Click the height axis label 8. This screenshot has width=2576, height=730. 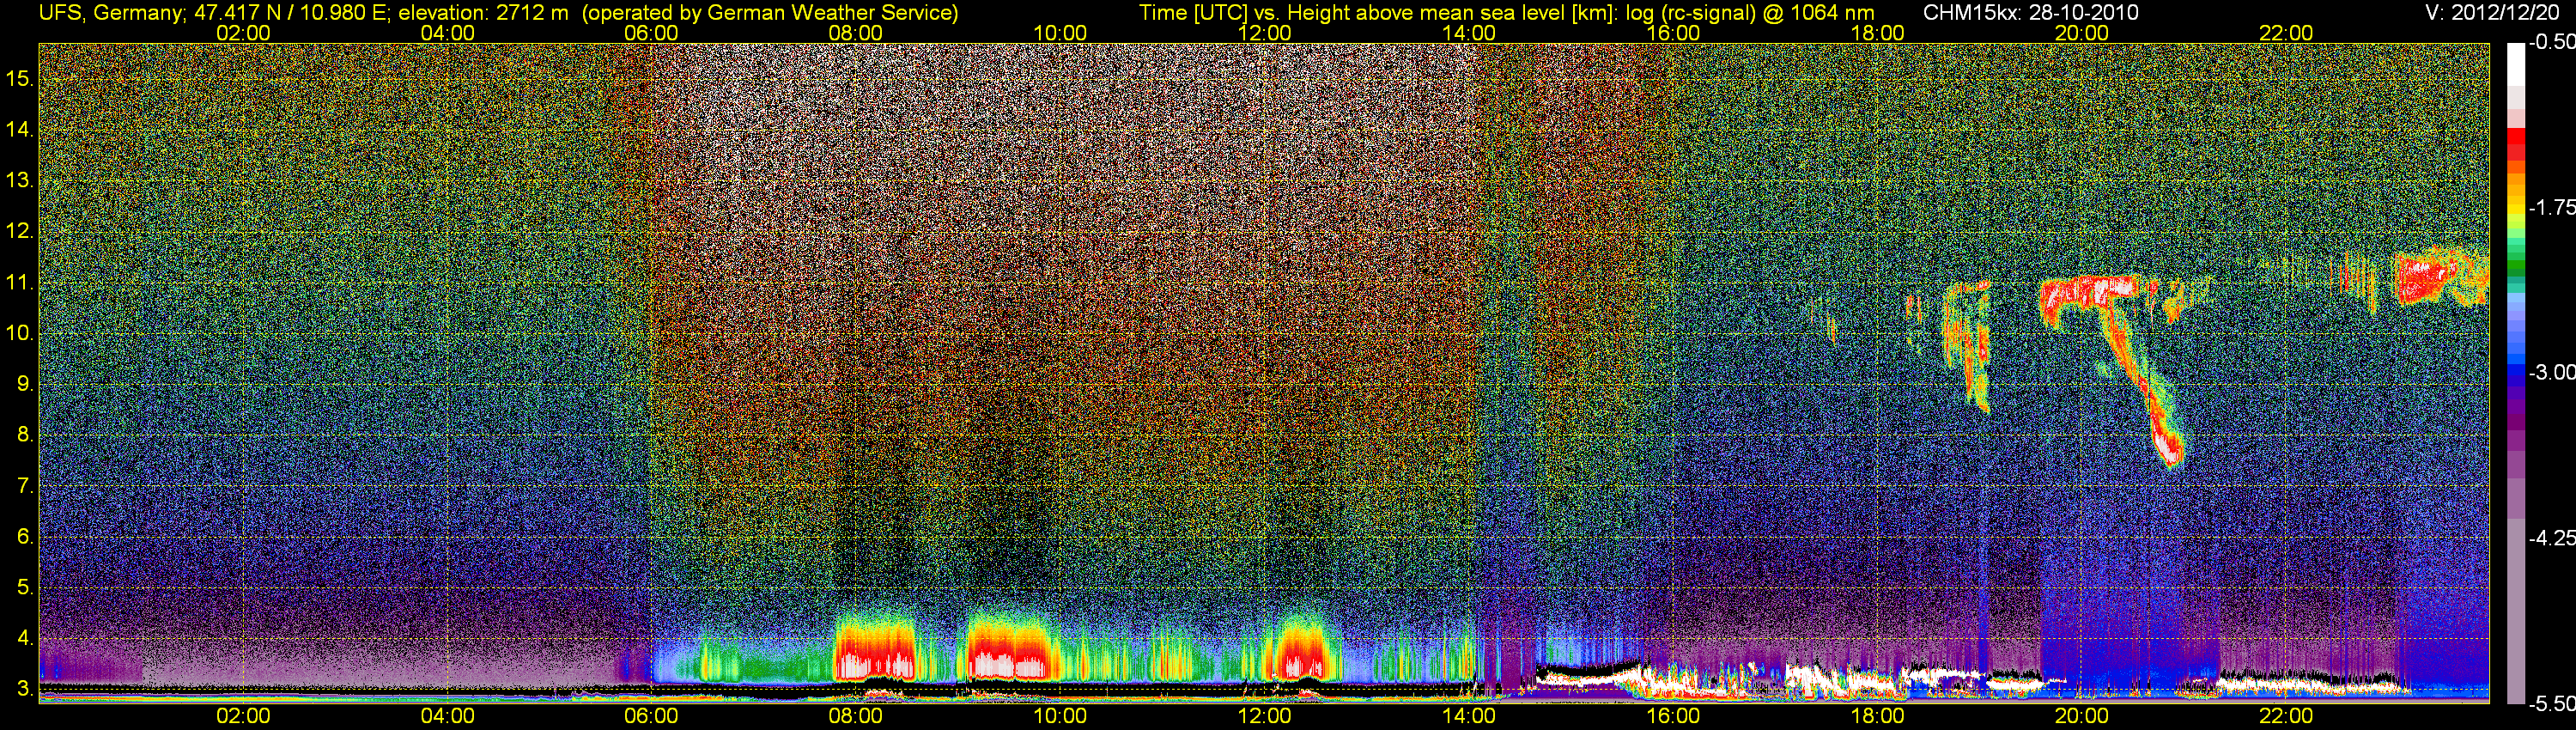(x=25, y=435)
